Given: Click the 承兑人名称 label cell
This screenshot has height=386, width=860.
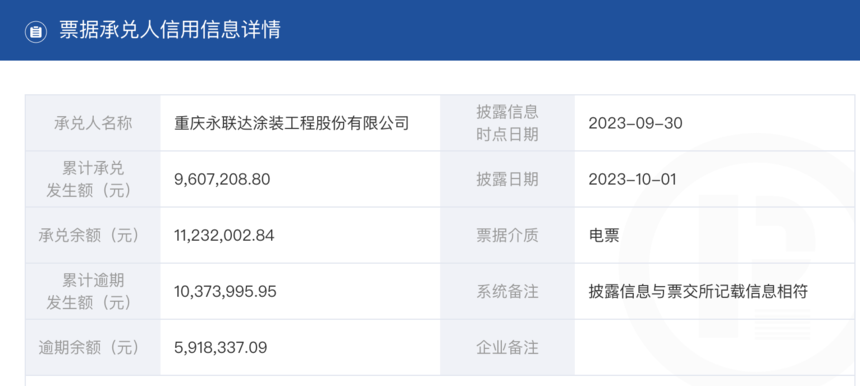Looking at the screenshot, I should tap(93, 123).
